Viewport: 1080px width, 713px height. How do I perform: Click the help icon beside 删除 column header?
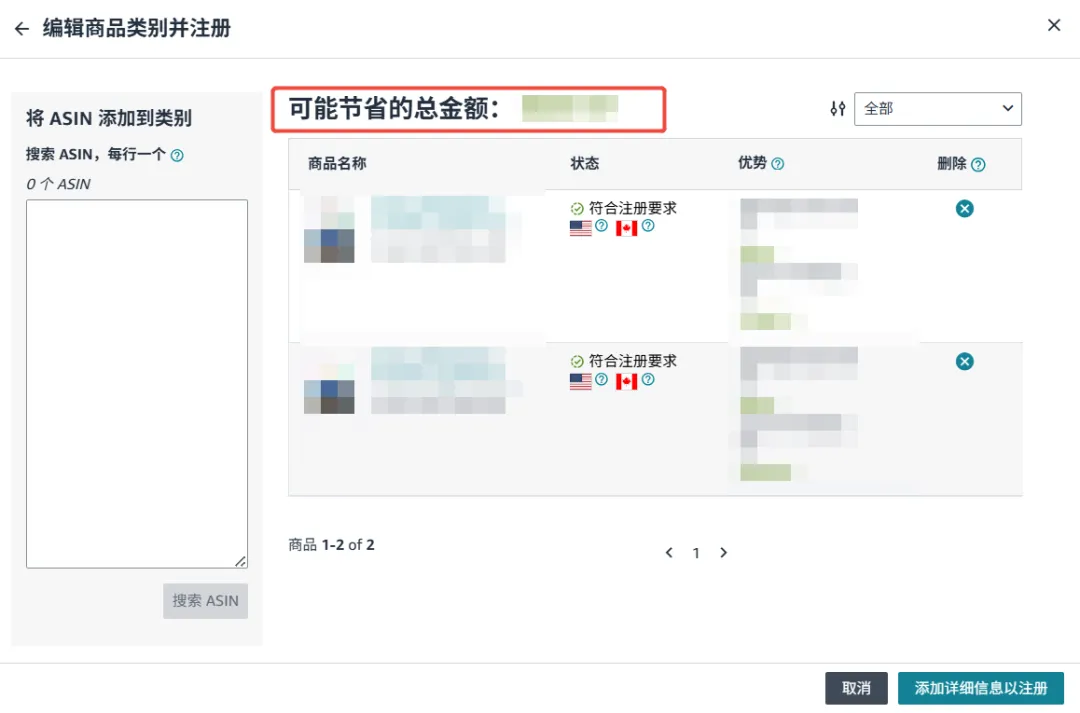pos(981,163)
